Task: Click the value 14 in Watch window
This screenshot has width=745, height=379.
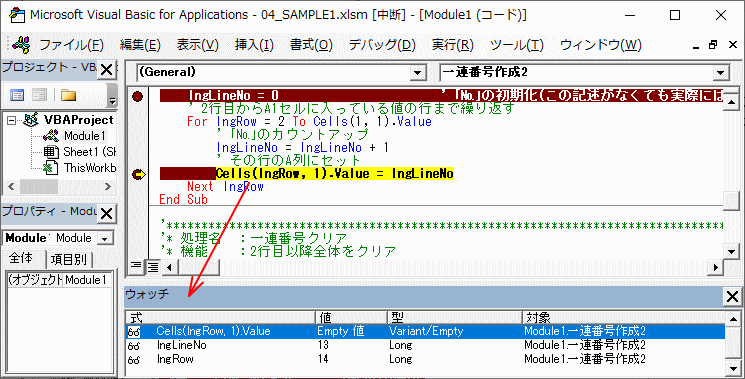Action: click(323, 360)
